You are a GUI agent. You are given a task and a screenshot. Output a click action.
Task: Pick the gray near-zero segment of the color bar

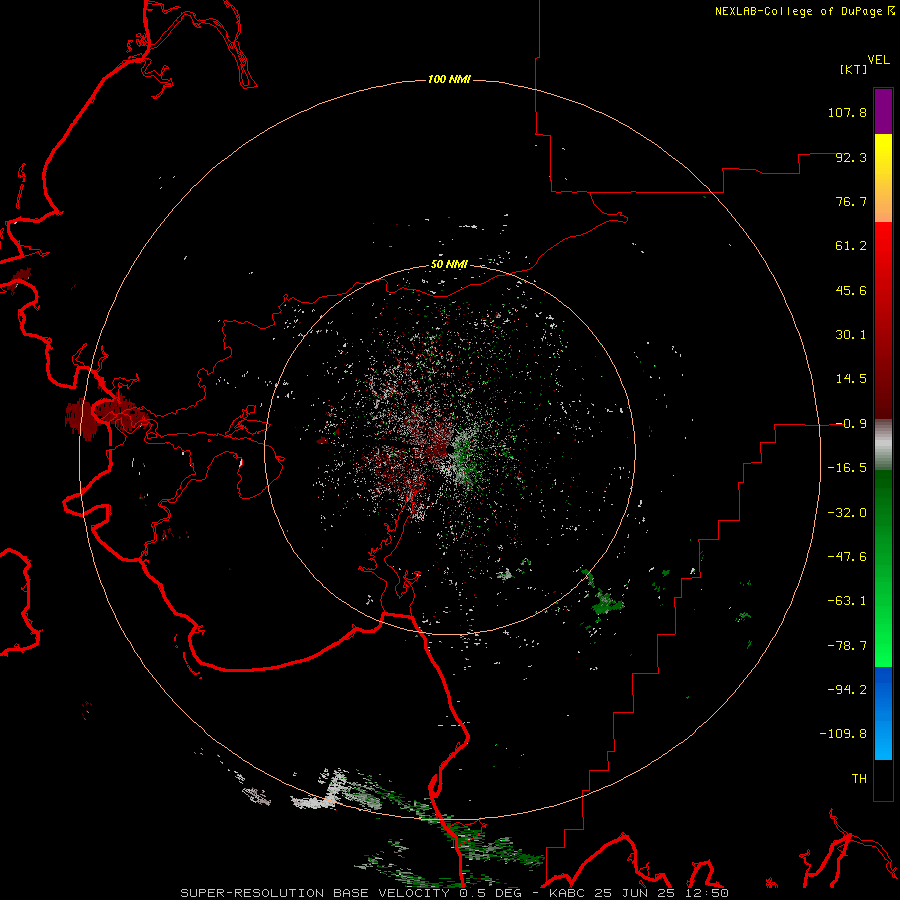tap(883, 445)
